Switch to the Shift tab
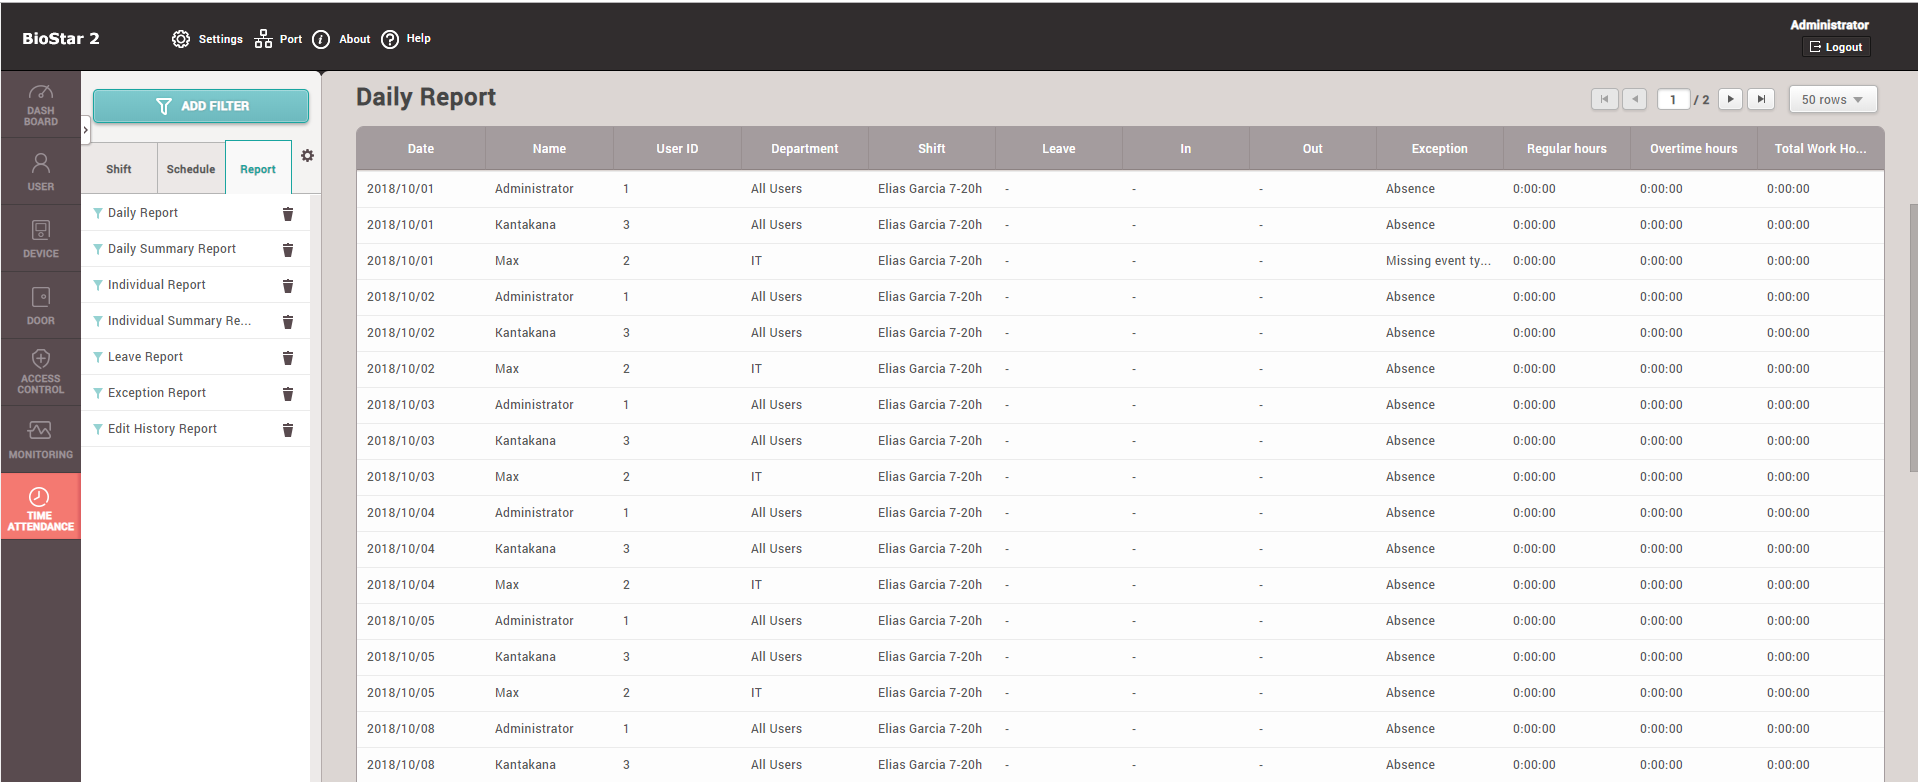1918x782 pixels. pos(119,169)
